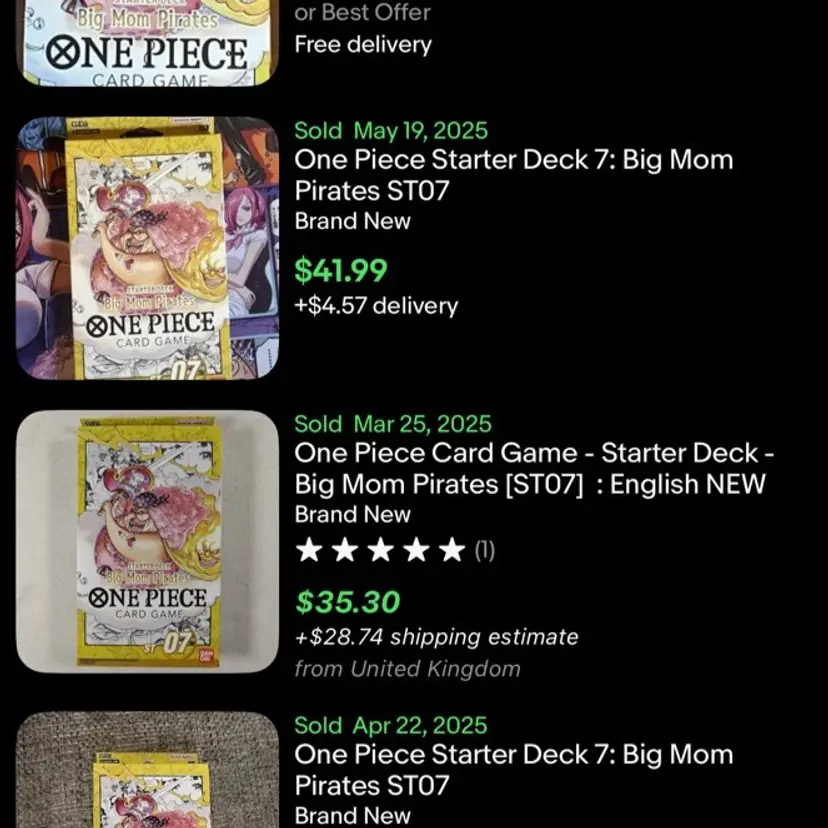Viewport: 828px width, 828px height.
Task: Tap "Brand New" under the $41.99 listing title
Action: point(352,221)
